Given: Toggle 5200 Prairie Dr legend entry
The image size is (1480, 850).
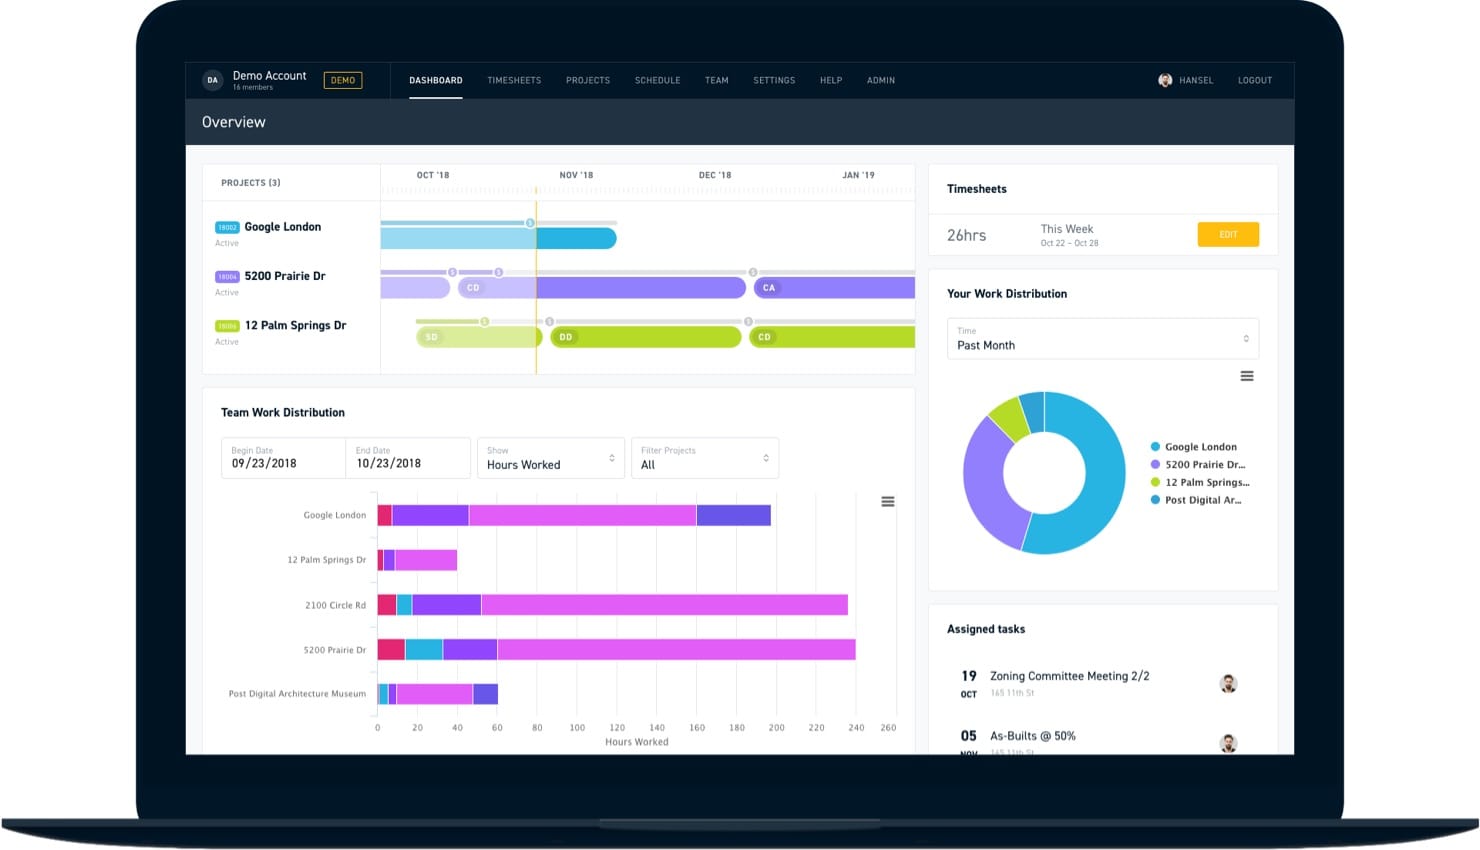Looking at the screenshot, I should tap(1198, 465).
